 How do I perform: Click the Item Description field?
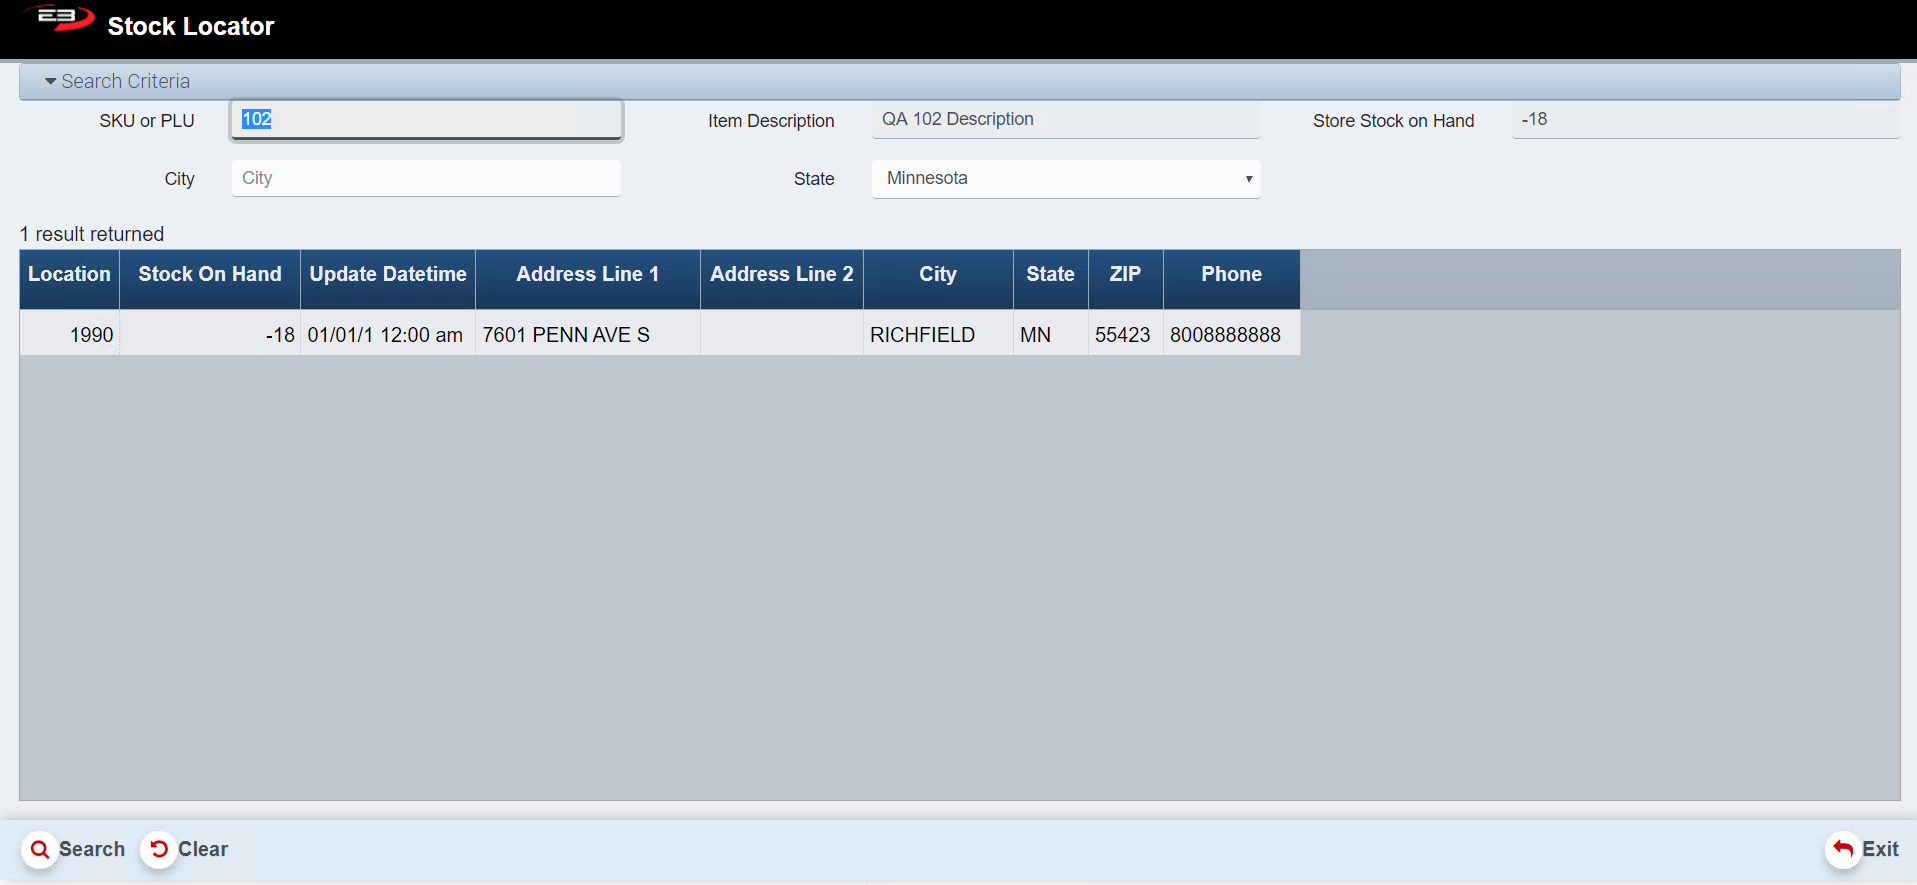pyautogui.click(x=1065, y=120)
